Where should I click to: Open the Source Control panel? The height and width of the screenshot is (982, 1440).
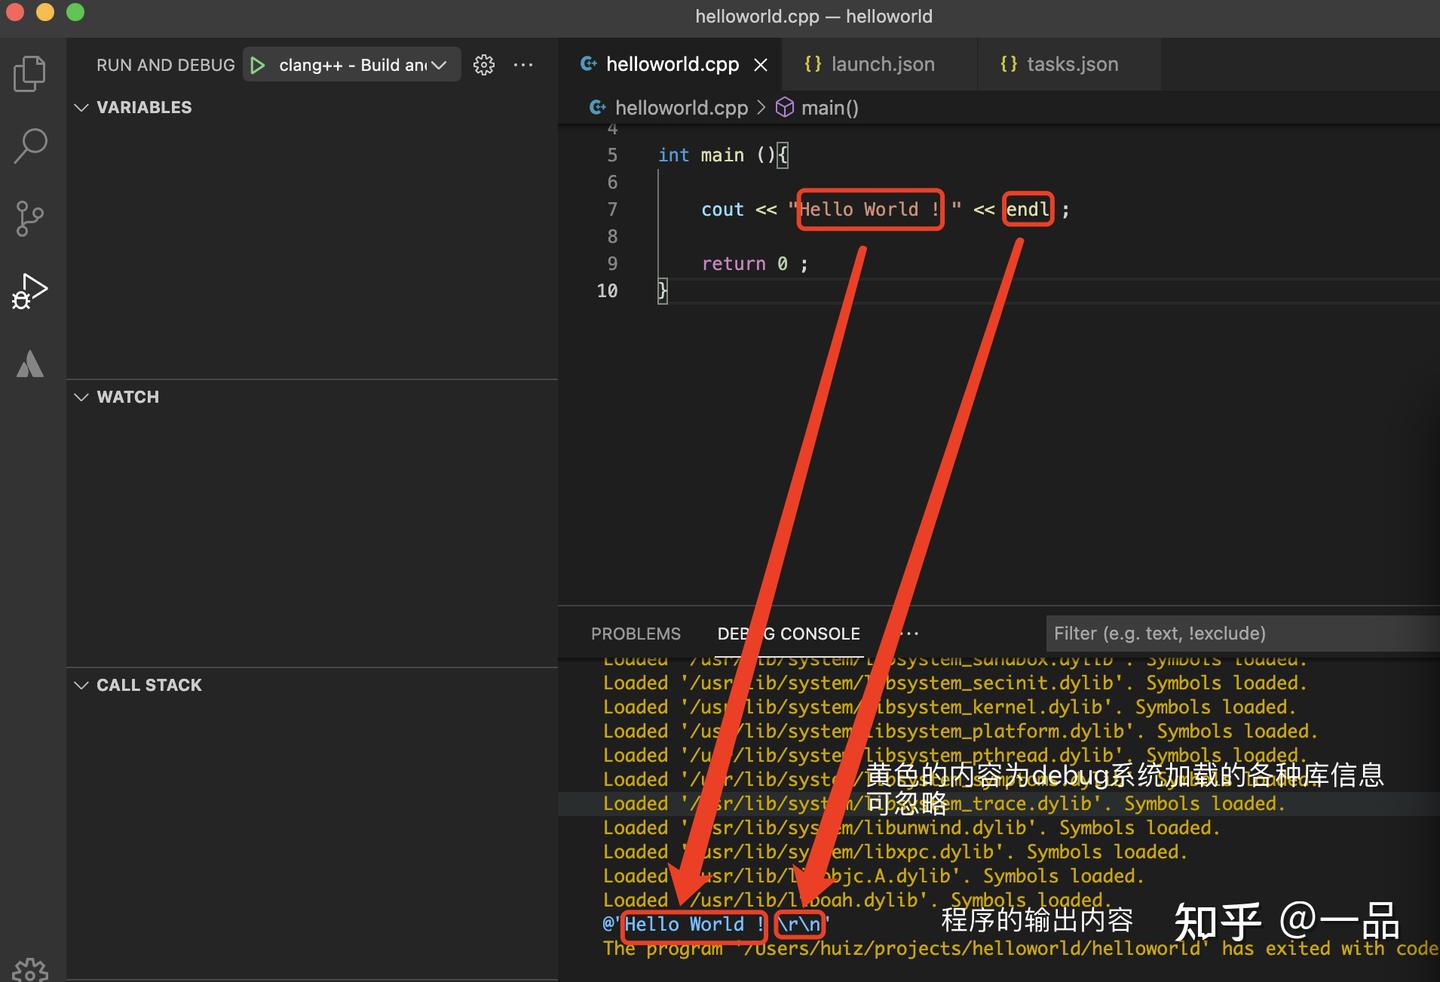point(30,218)
